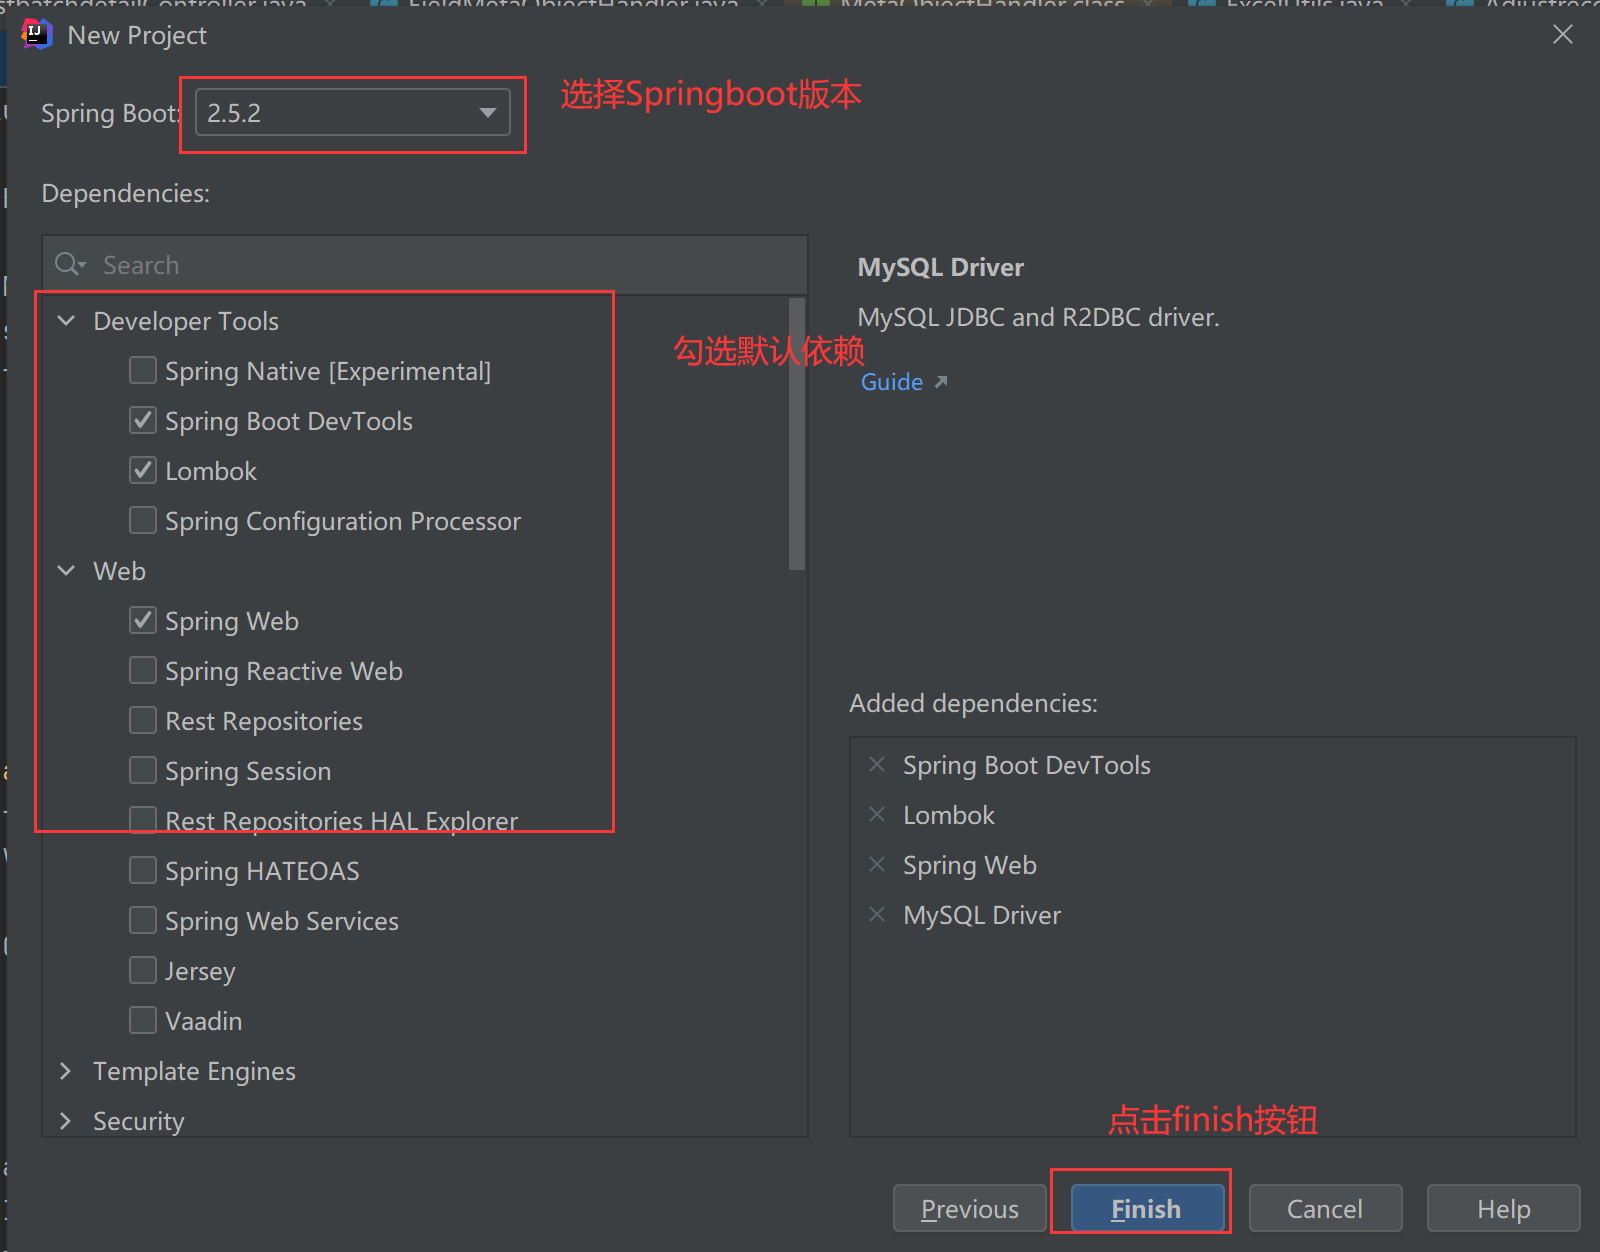Click the search magnifier icon
Image resolution: width=1600 pixels, height=1252 pixels.
click(x=70, y=265)
